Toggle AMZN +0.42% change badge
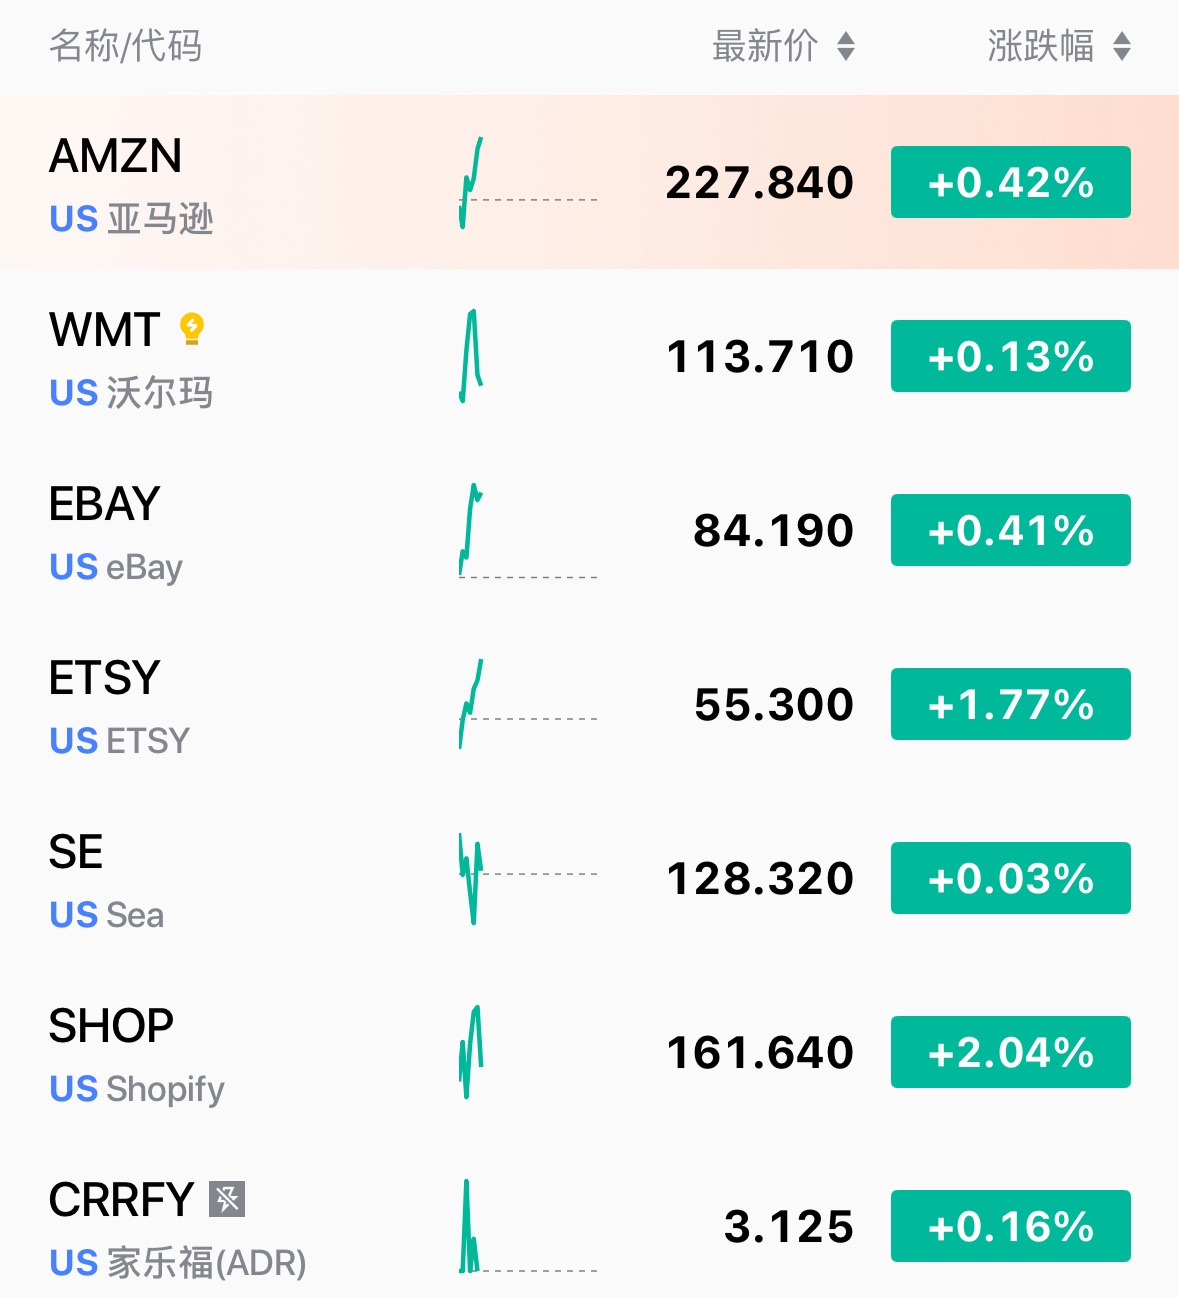This screenshot has width=1179, height=1297. [1010, 182]
